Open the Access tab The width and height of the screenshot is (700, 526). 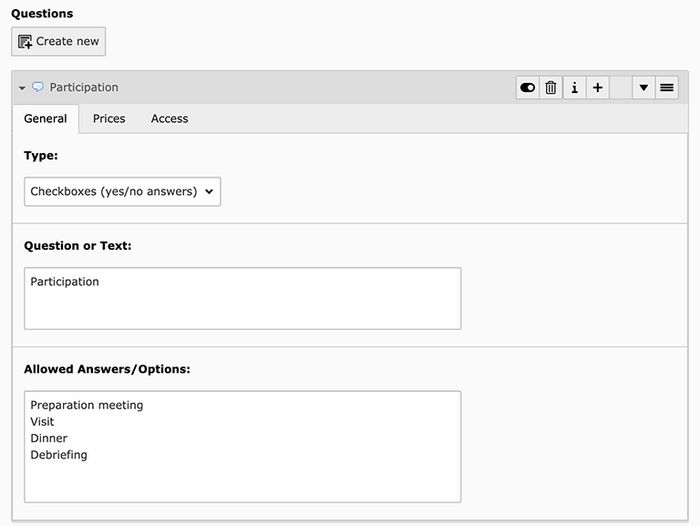point(169,118)
